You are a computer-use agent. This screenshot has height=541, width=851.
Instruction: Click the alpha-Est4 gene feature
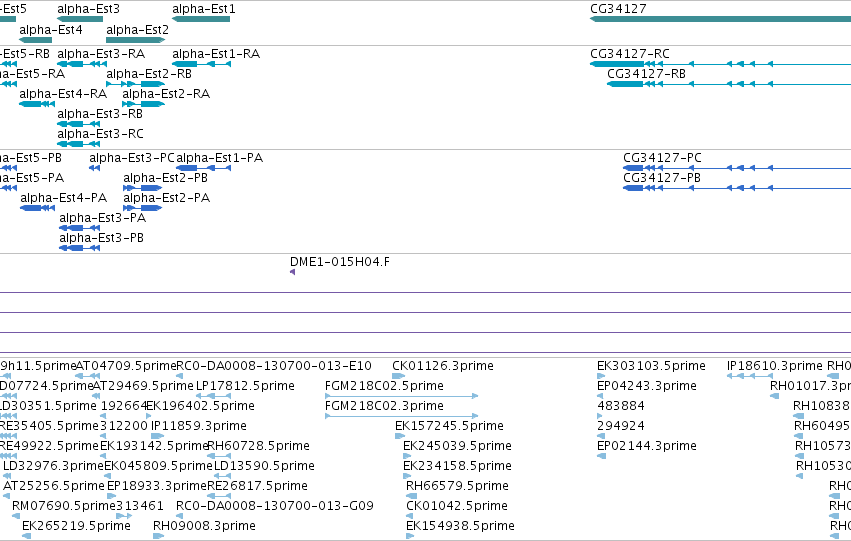[x=35, y=40]
